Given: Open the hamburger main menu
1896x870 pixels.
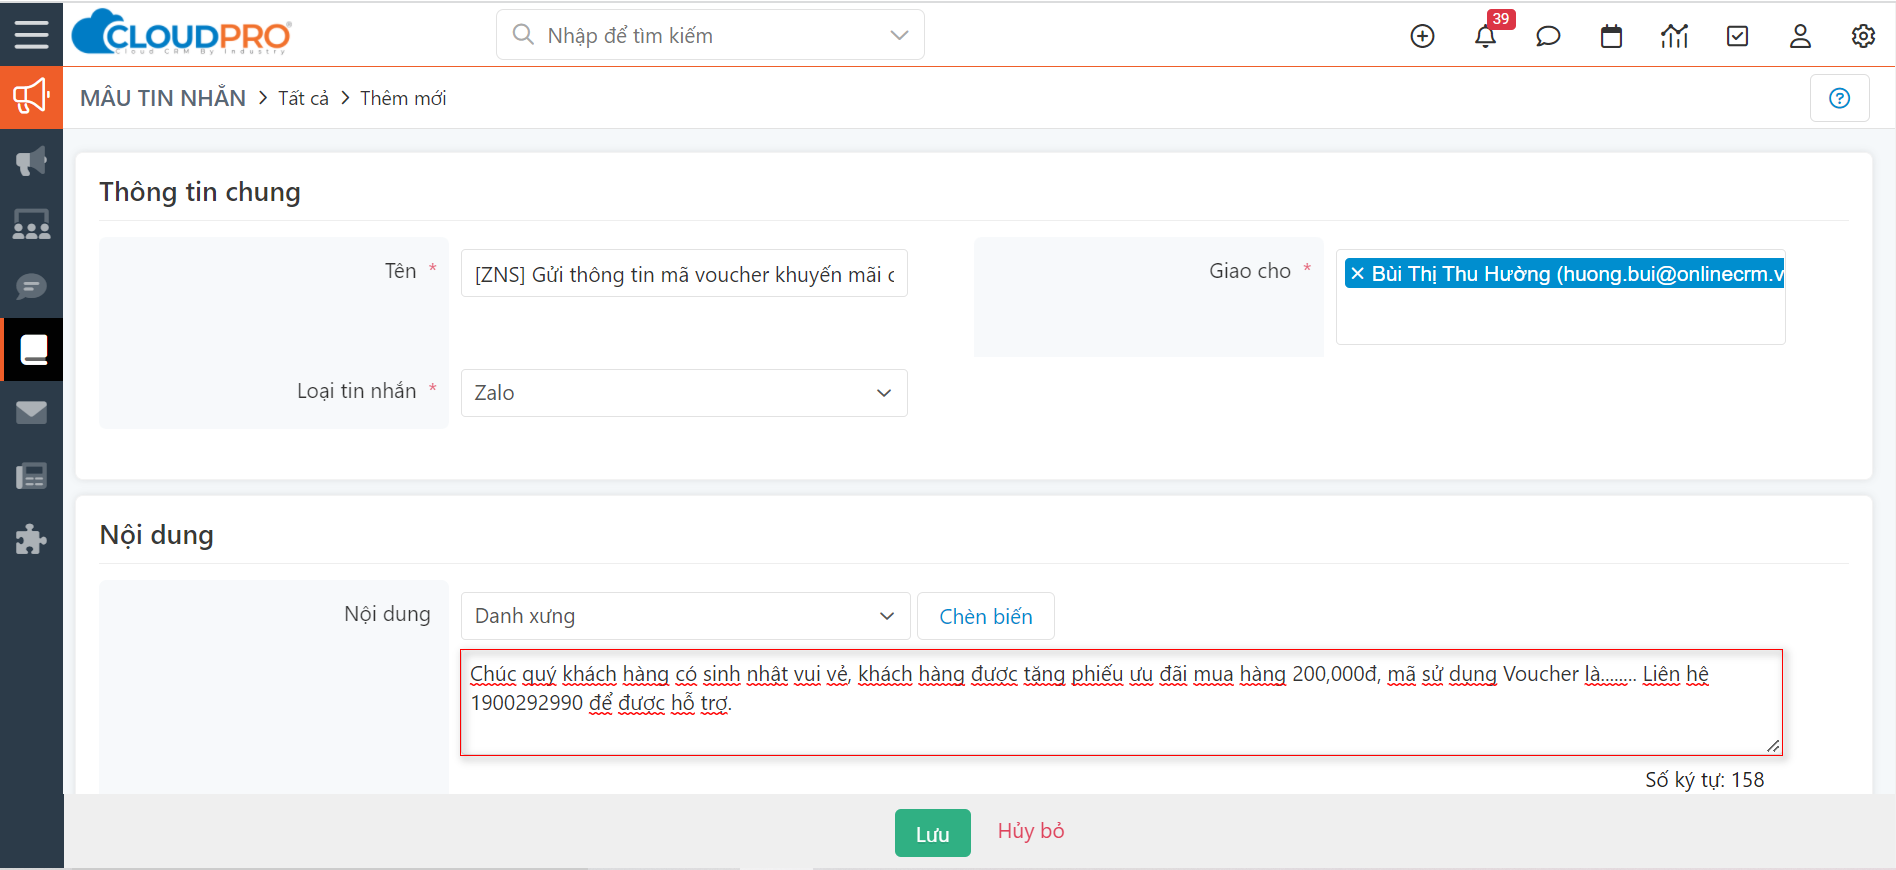Looking at the screenshot, I should pos(31,34).
